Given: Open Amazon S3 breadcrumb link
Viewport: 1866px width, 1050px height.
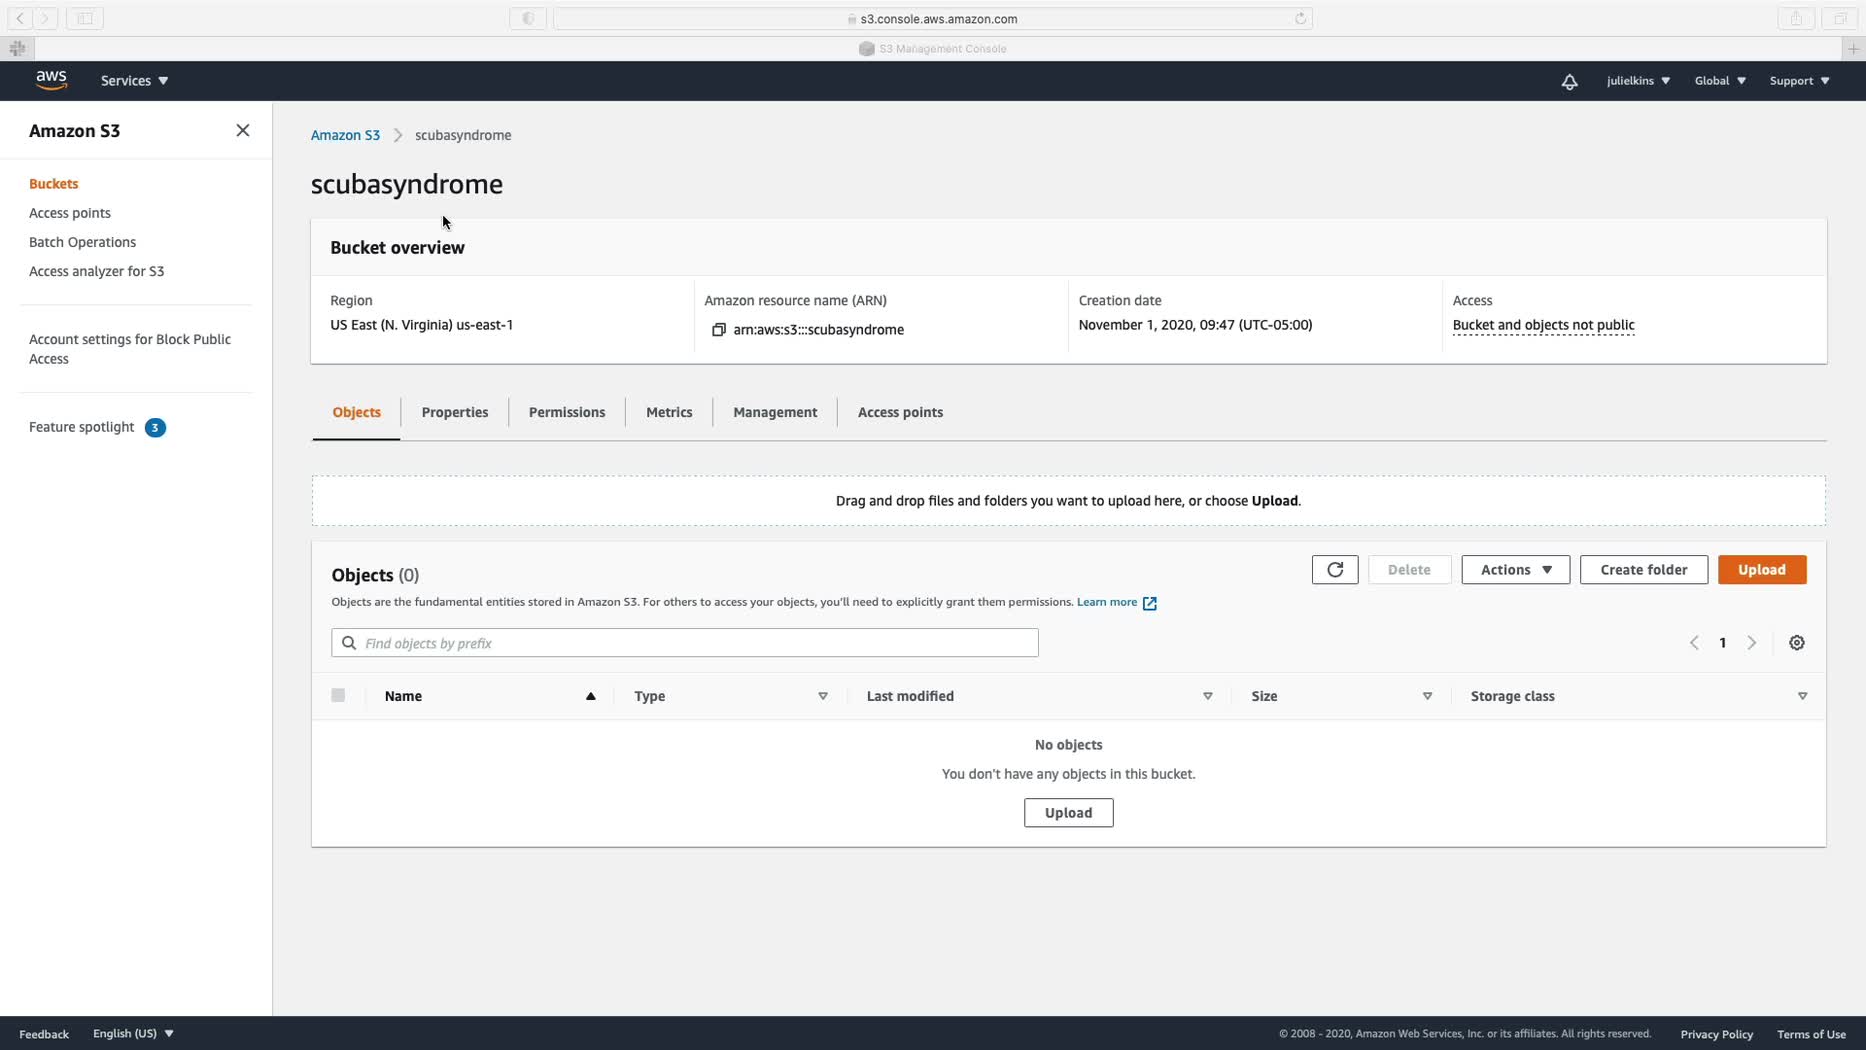Looking at the screenshot, I should pyautogui.click(x=345, y=135).
